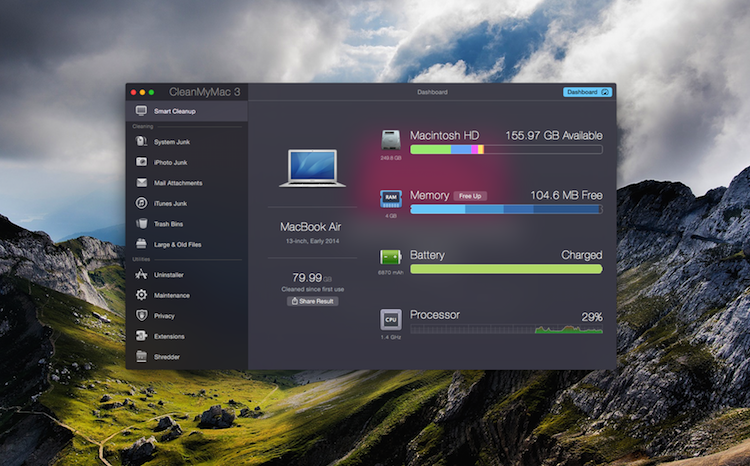Click the Extensions puzzle icon
Viewport: 750px width, 466px height.
pos(141,336)
